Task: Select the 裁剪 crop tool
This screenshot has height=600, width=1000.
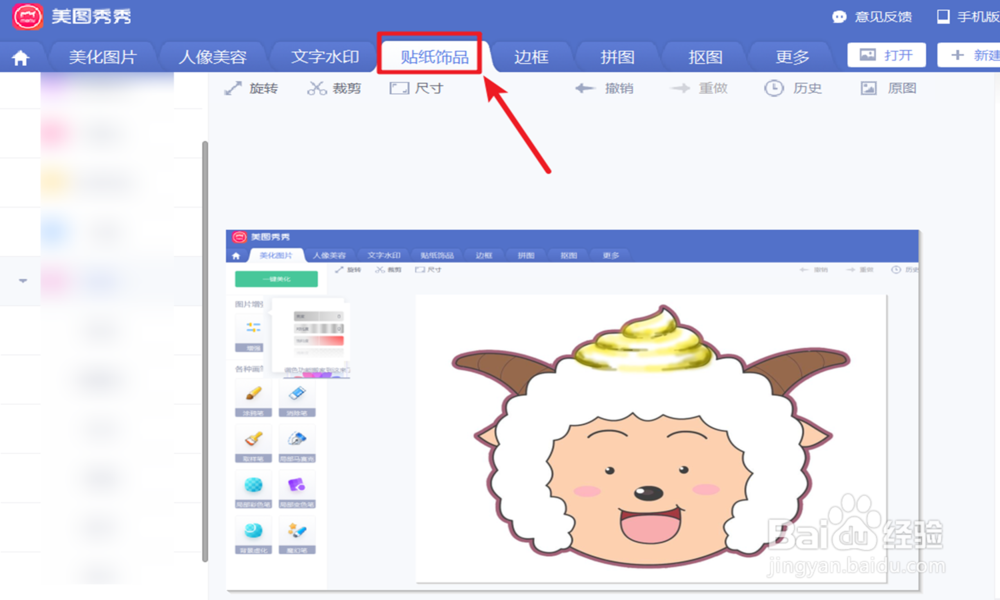Action: point(334,89)
